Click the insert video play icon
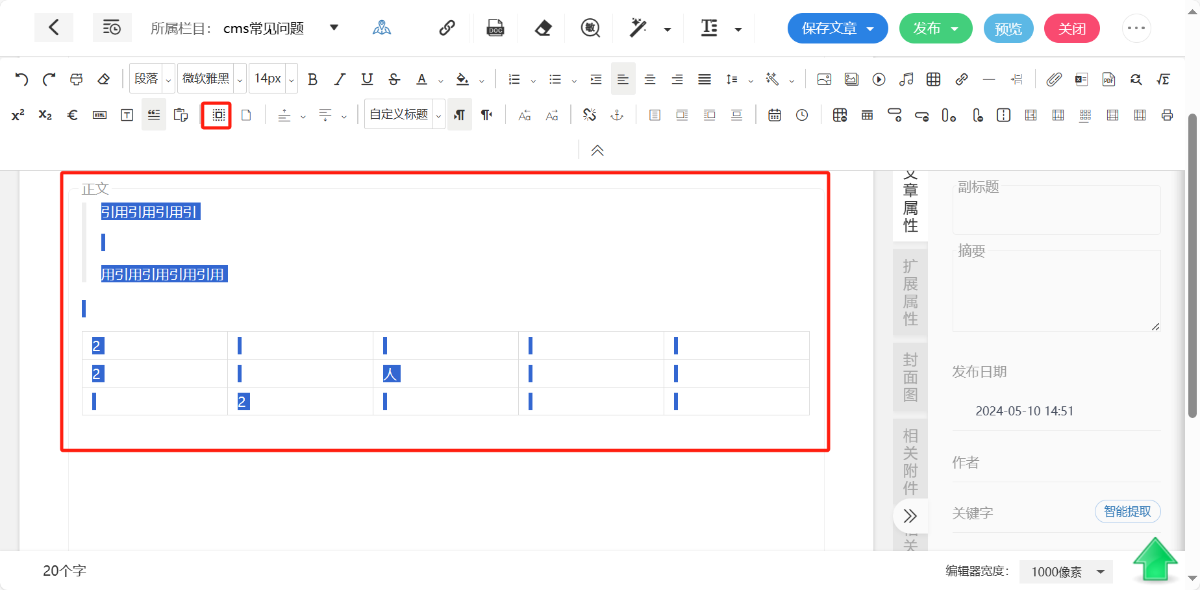This screenshot has width=1200, height=590. coord(879,79)
